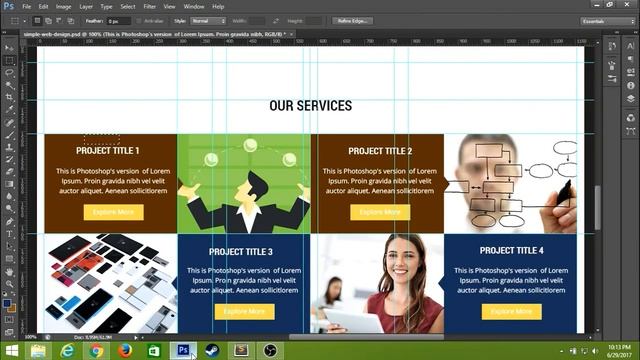
Task: Open the Window menu
Action: tap(193, 7)
